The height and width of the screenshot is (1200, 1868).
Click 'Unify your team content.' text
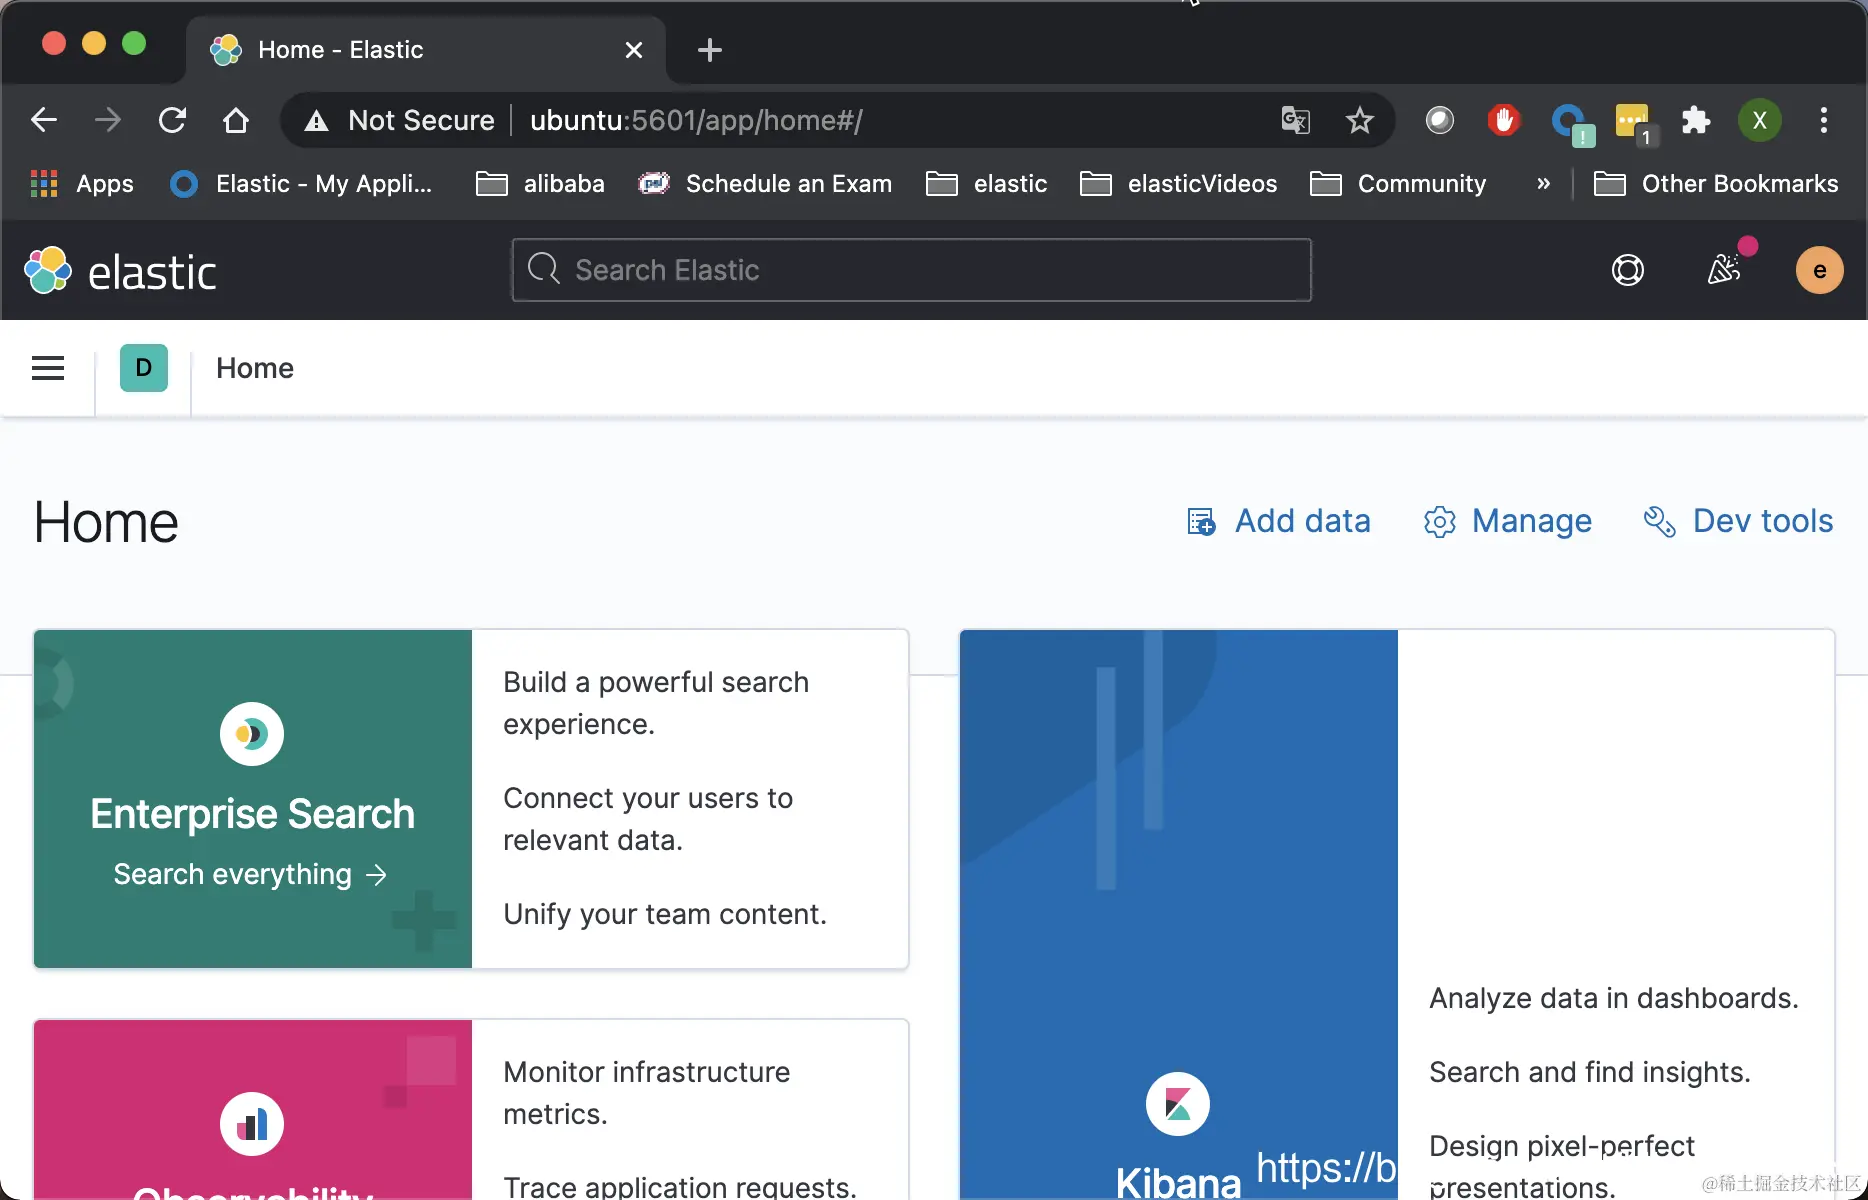[665, 914]
